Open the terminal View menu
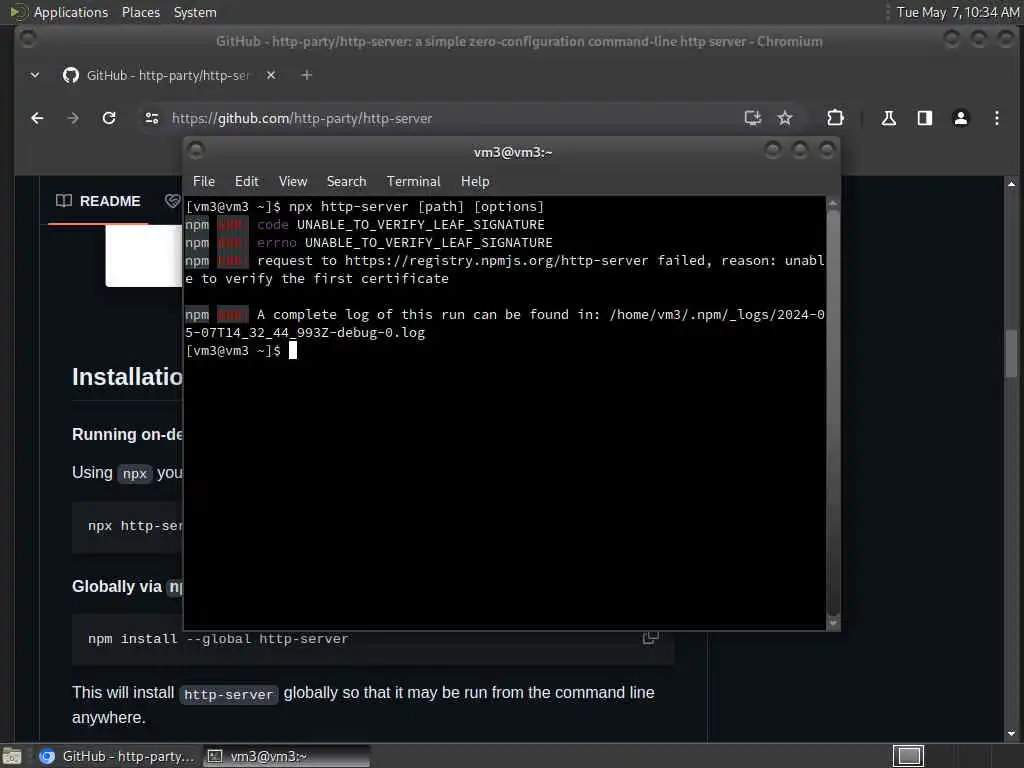Screen dimensions: 1024x768 [x=293, y=182]
